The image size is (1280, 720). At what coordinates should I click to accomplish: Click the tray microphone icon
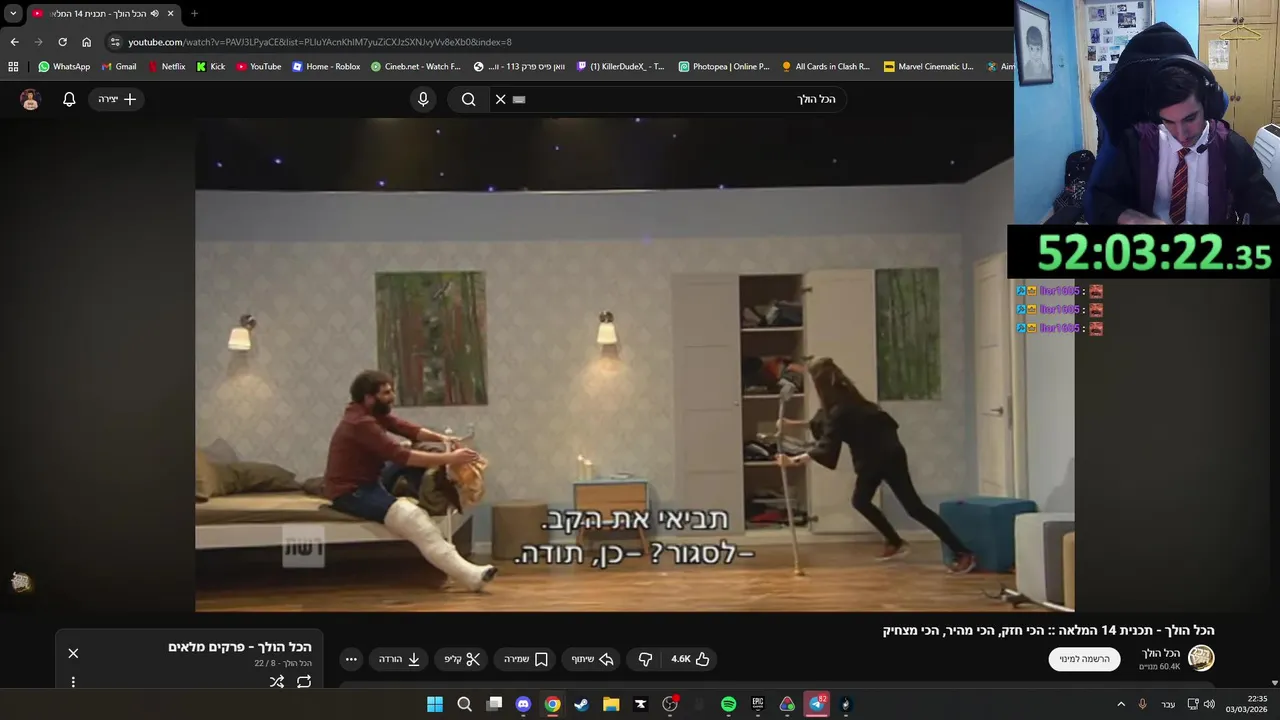pos(1143,704)
